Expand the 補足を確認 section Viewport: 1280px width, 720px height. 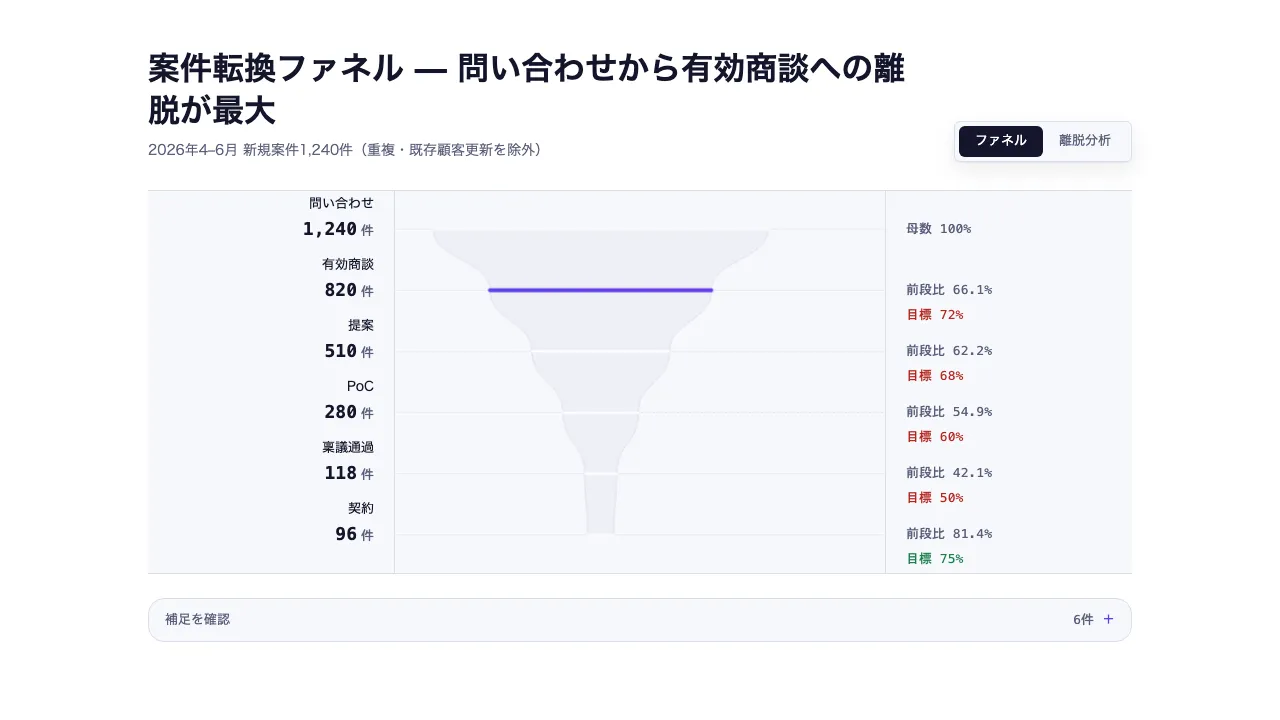click(x=640, y=620)
